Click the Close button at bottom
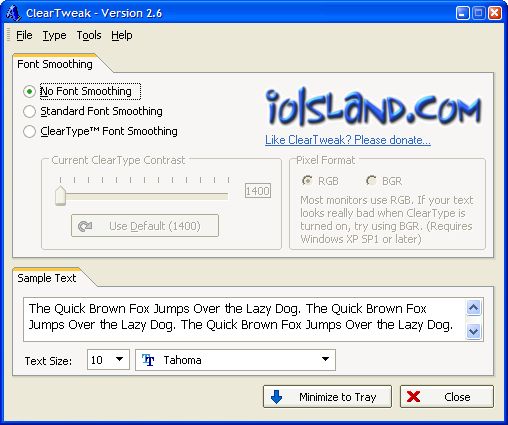 pyautogui.click(x=447, y=397)
